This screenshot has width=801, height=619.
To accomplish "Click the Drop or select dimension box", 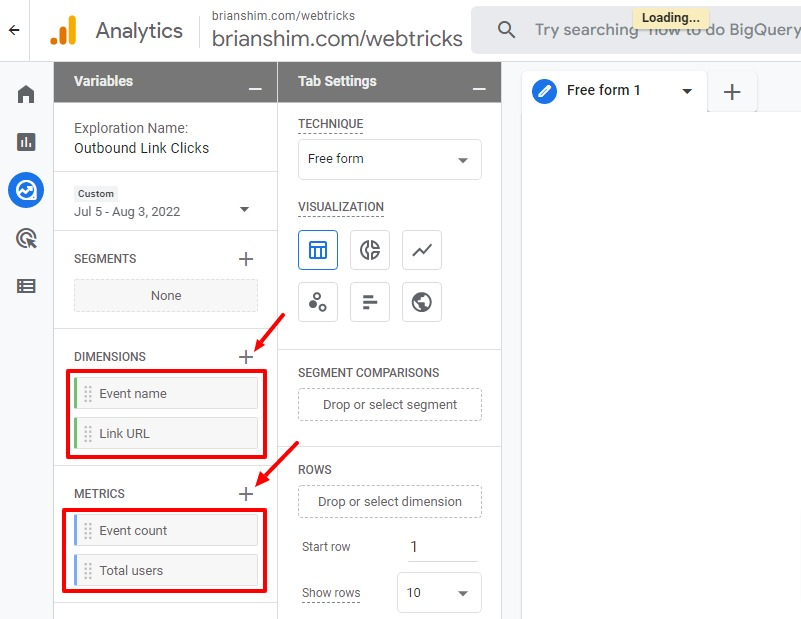I will 390,502.
